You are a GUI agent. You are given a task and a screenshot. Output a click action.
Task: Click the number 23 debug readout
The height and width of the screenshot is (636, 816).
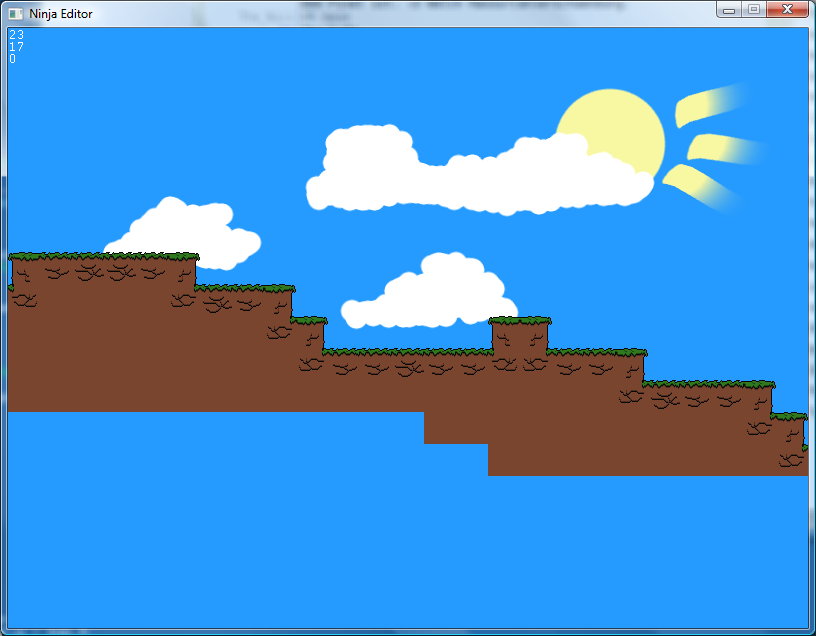coord(16,35)
